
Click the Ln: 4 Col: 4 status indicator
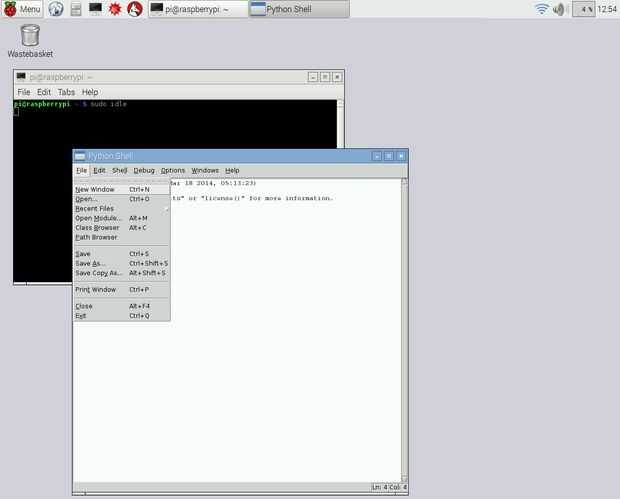389,487
